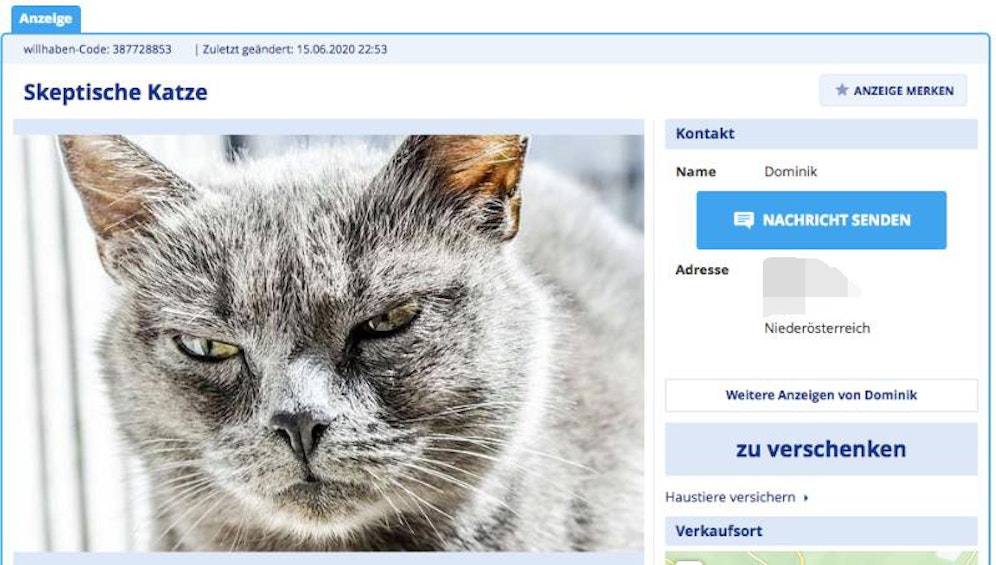Open the Anzeige tab
Screen dimensions: 996x565
tap(46, 18)
